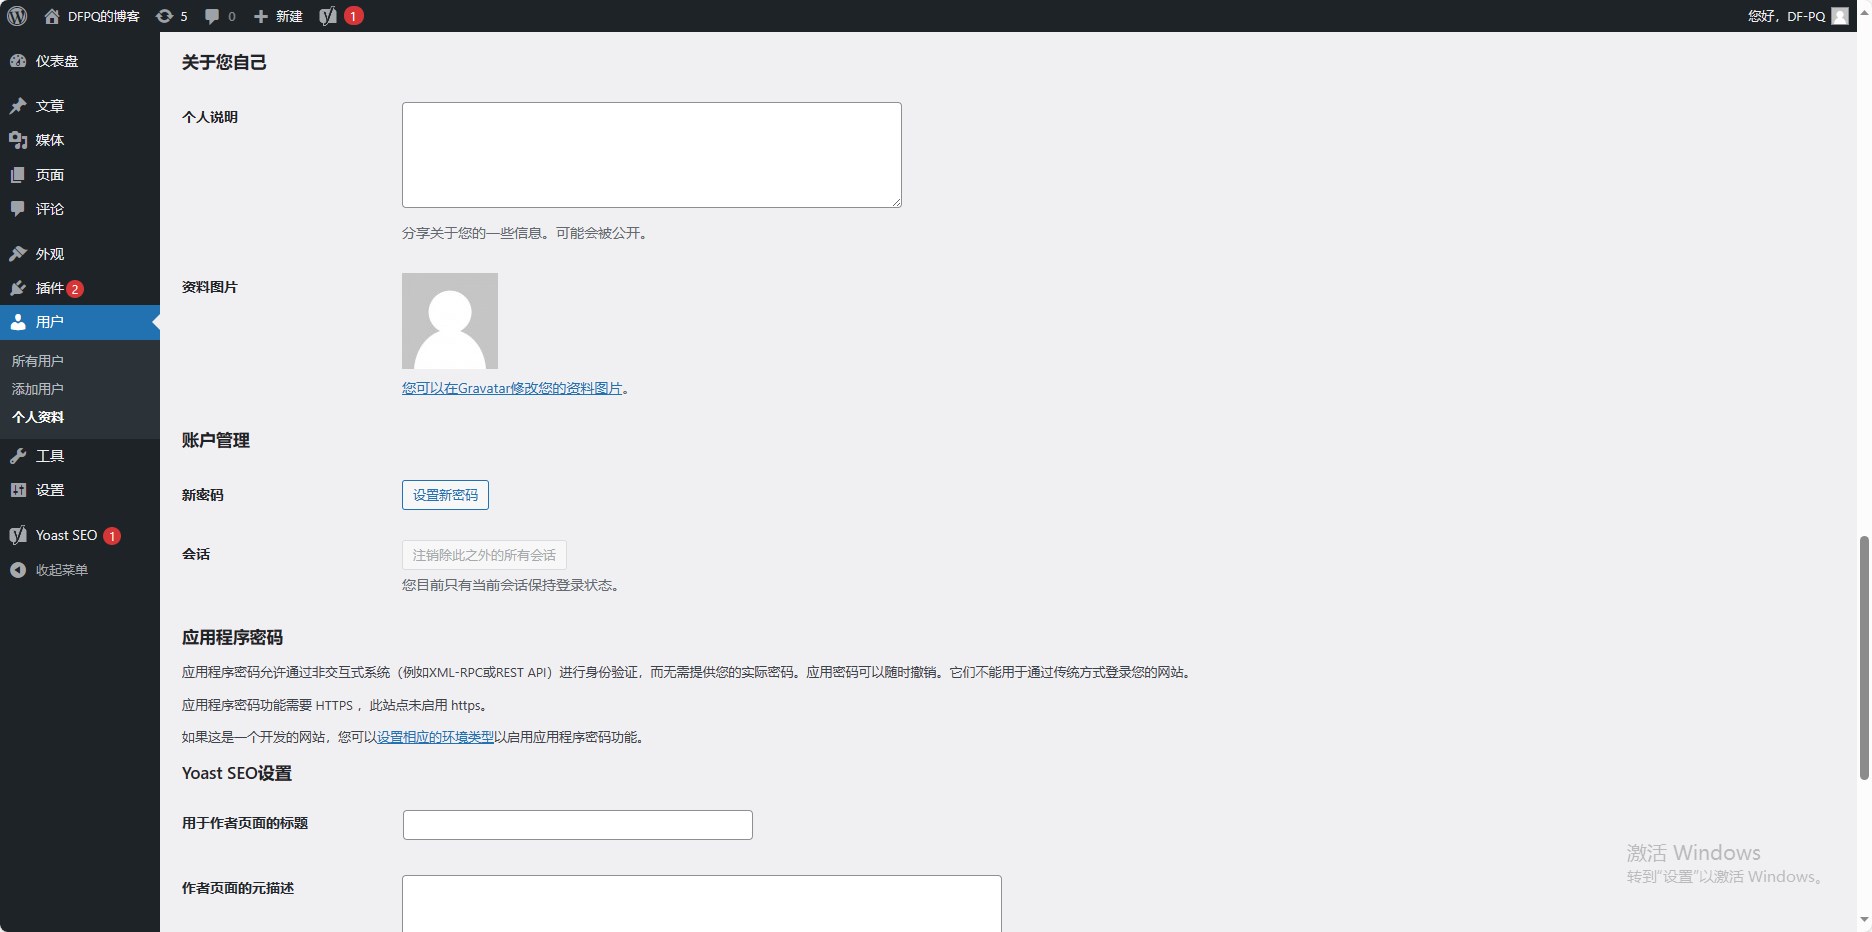Click the author page title field
Viewport: 1872px width, 932px height.
coord(577,825)
